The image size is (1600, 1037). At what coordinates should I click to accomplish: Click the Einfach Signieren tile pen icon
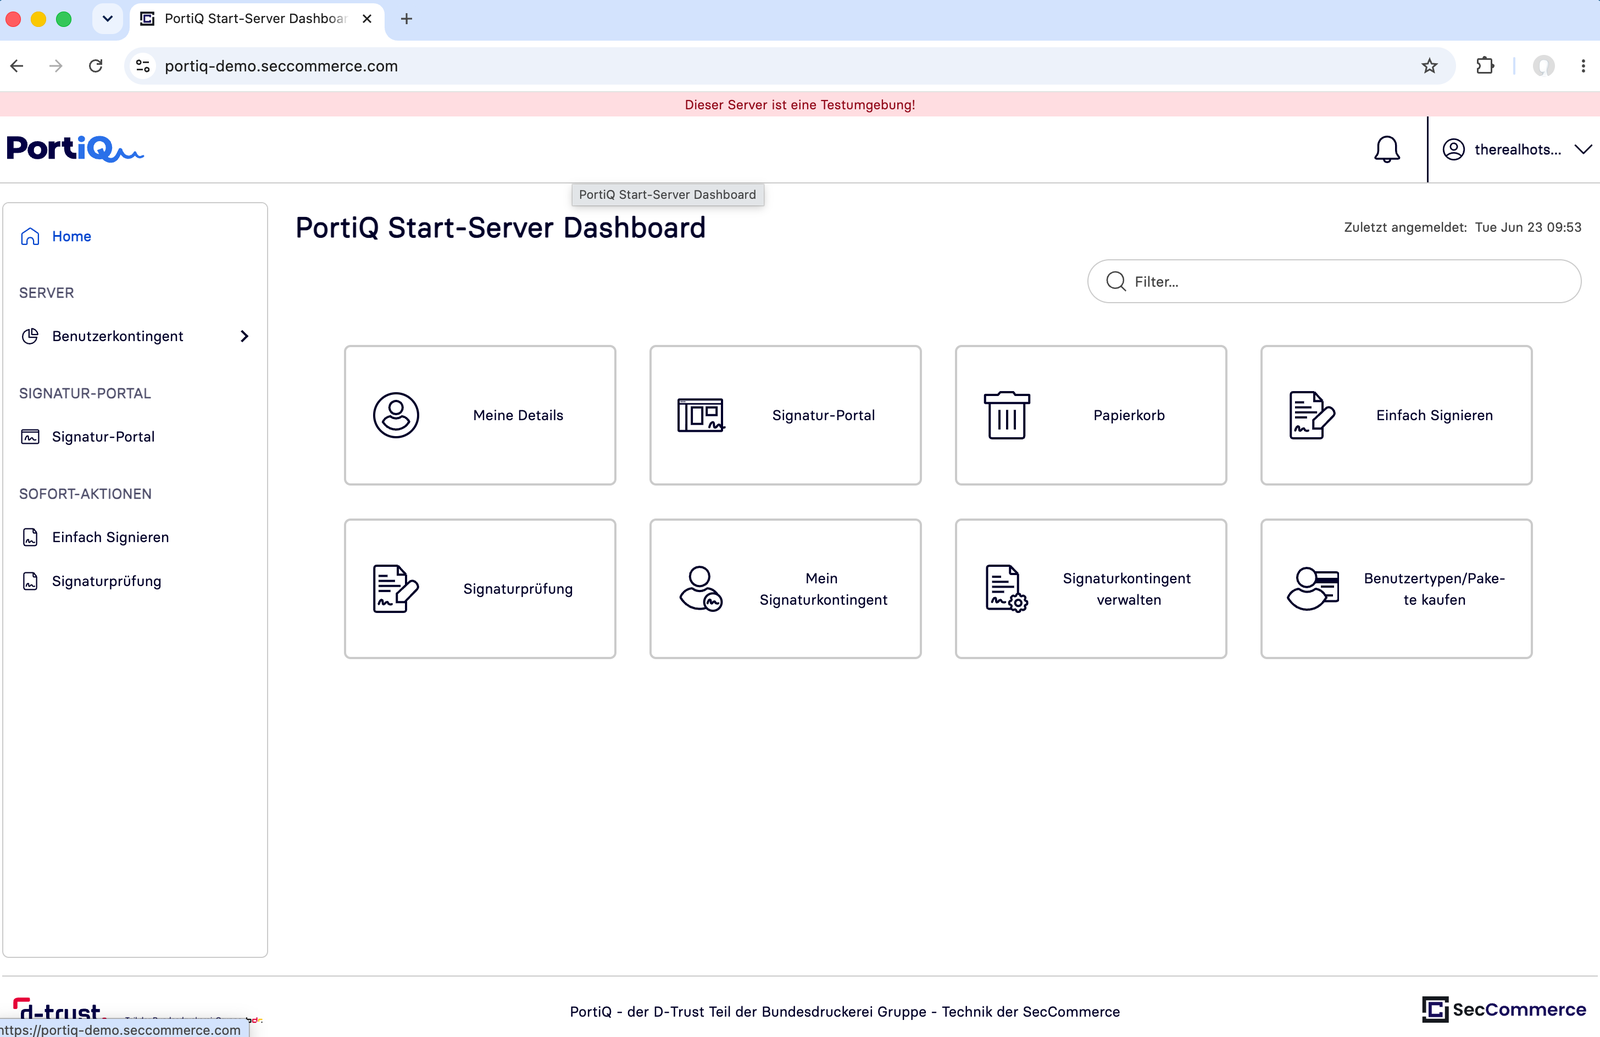point(1312,415)
